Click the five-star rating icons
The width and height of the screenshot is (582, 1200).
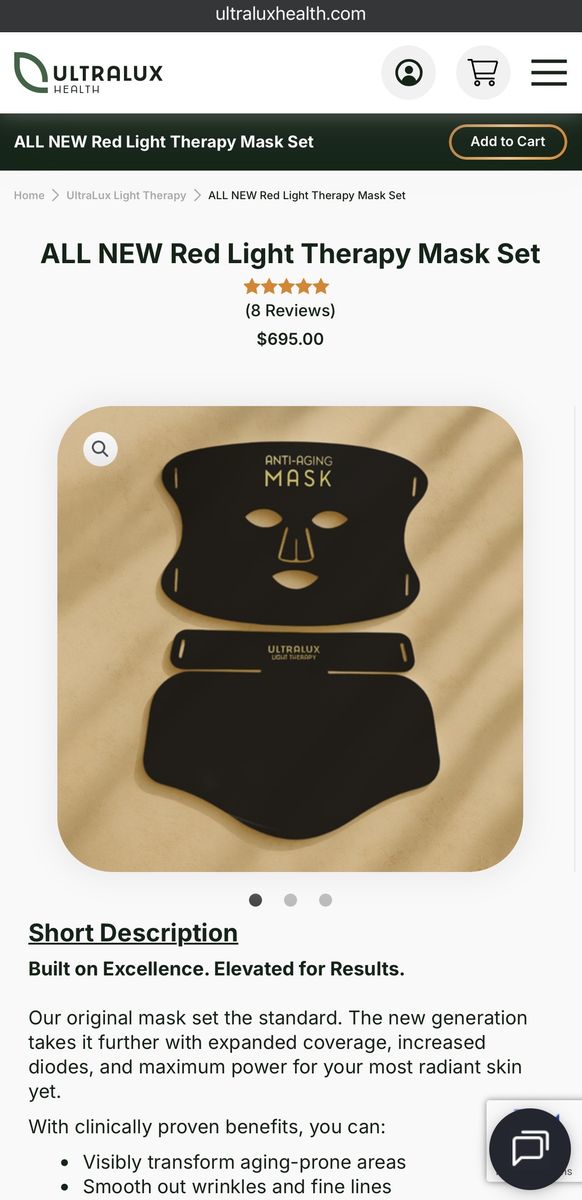tap(286, 286)
